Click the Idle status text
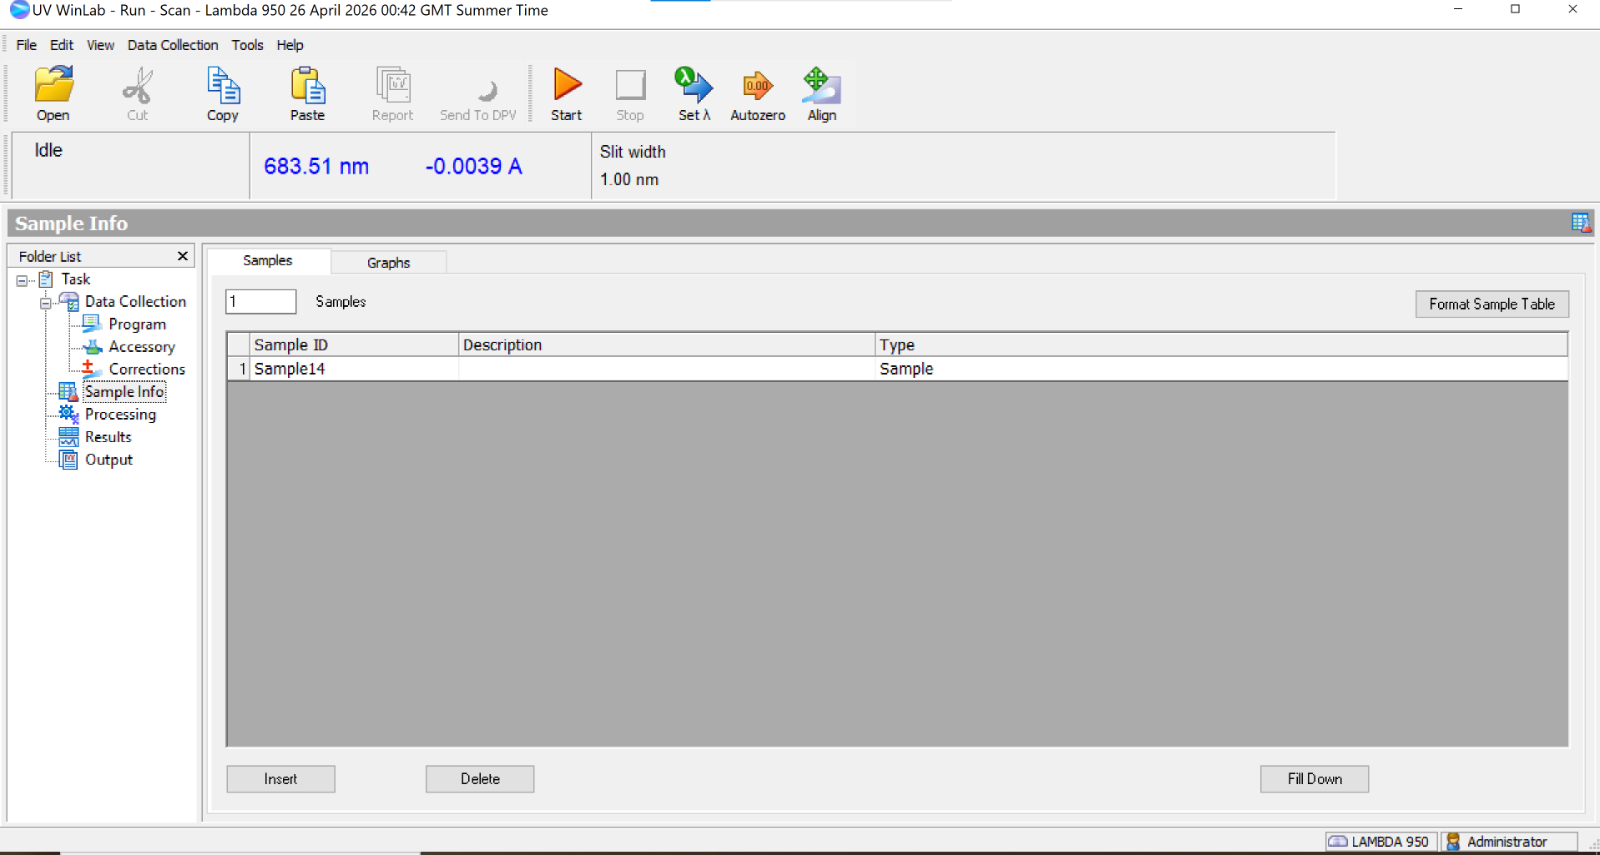 [48, 150]
